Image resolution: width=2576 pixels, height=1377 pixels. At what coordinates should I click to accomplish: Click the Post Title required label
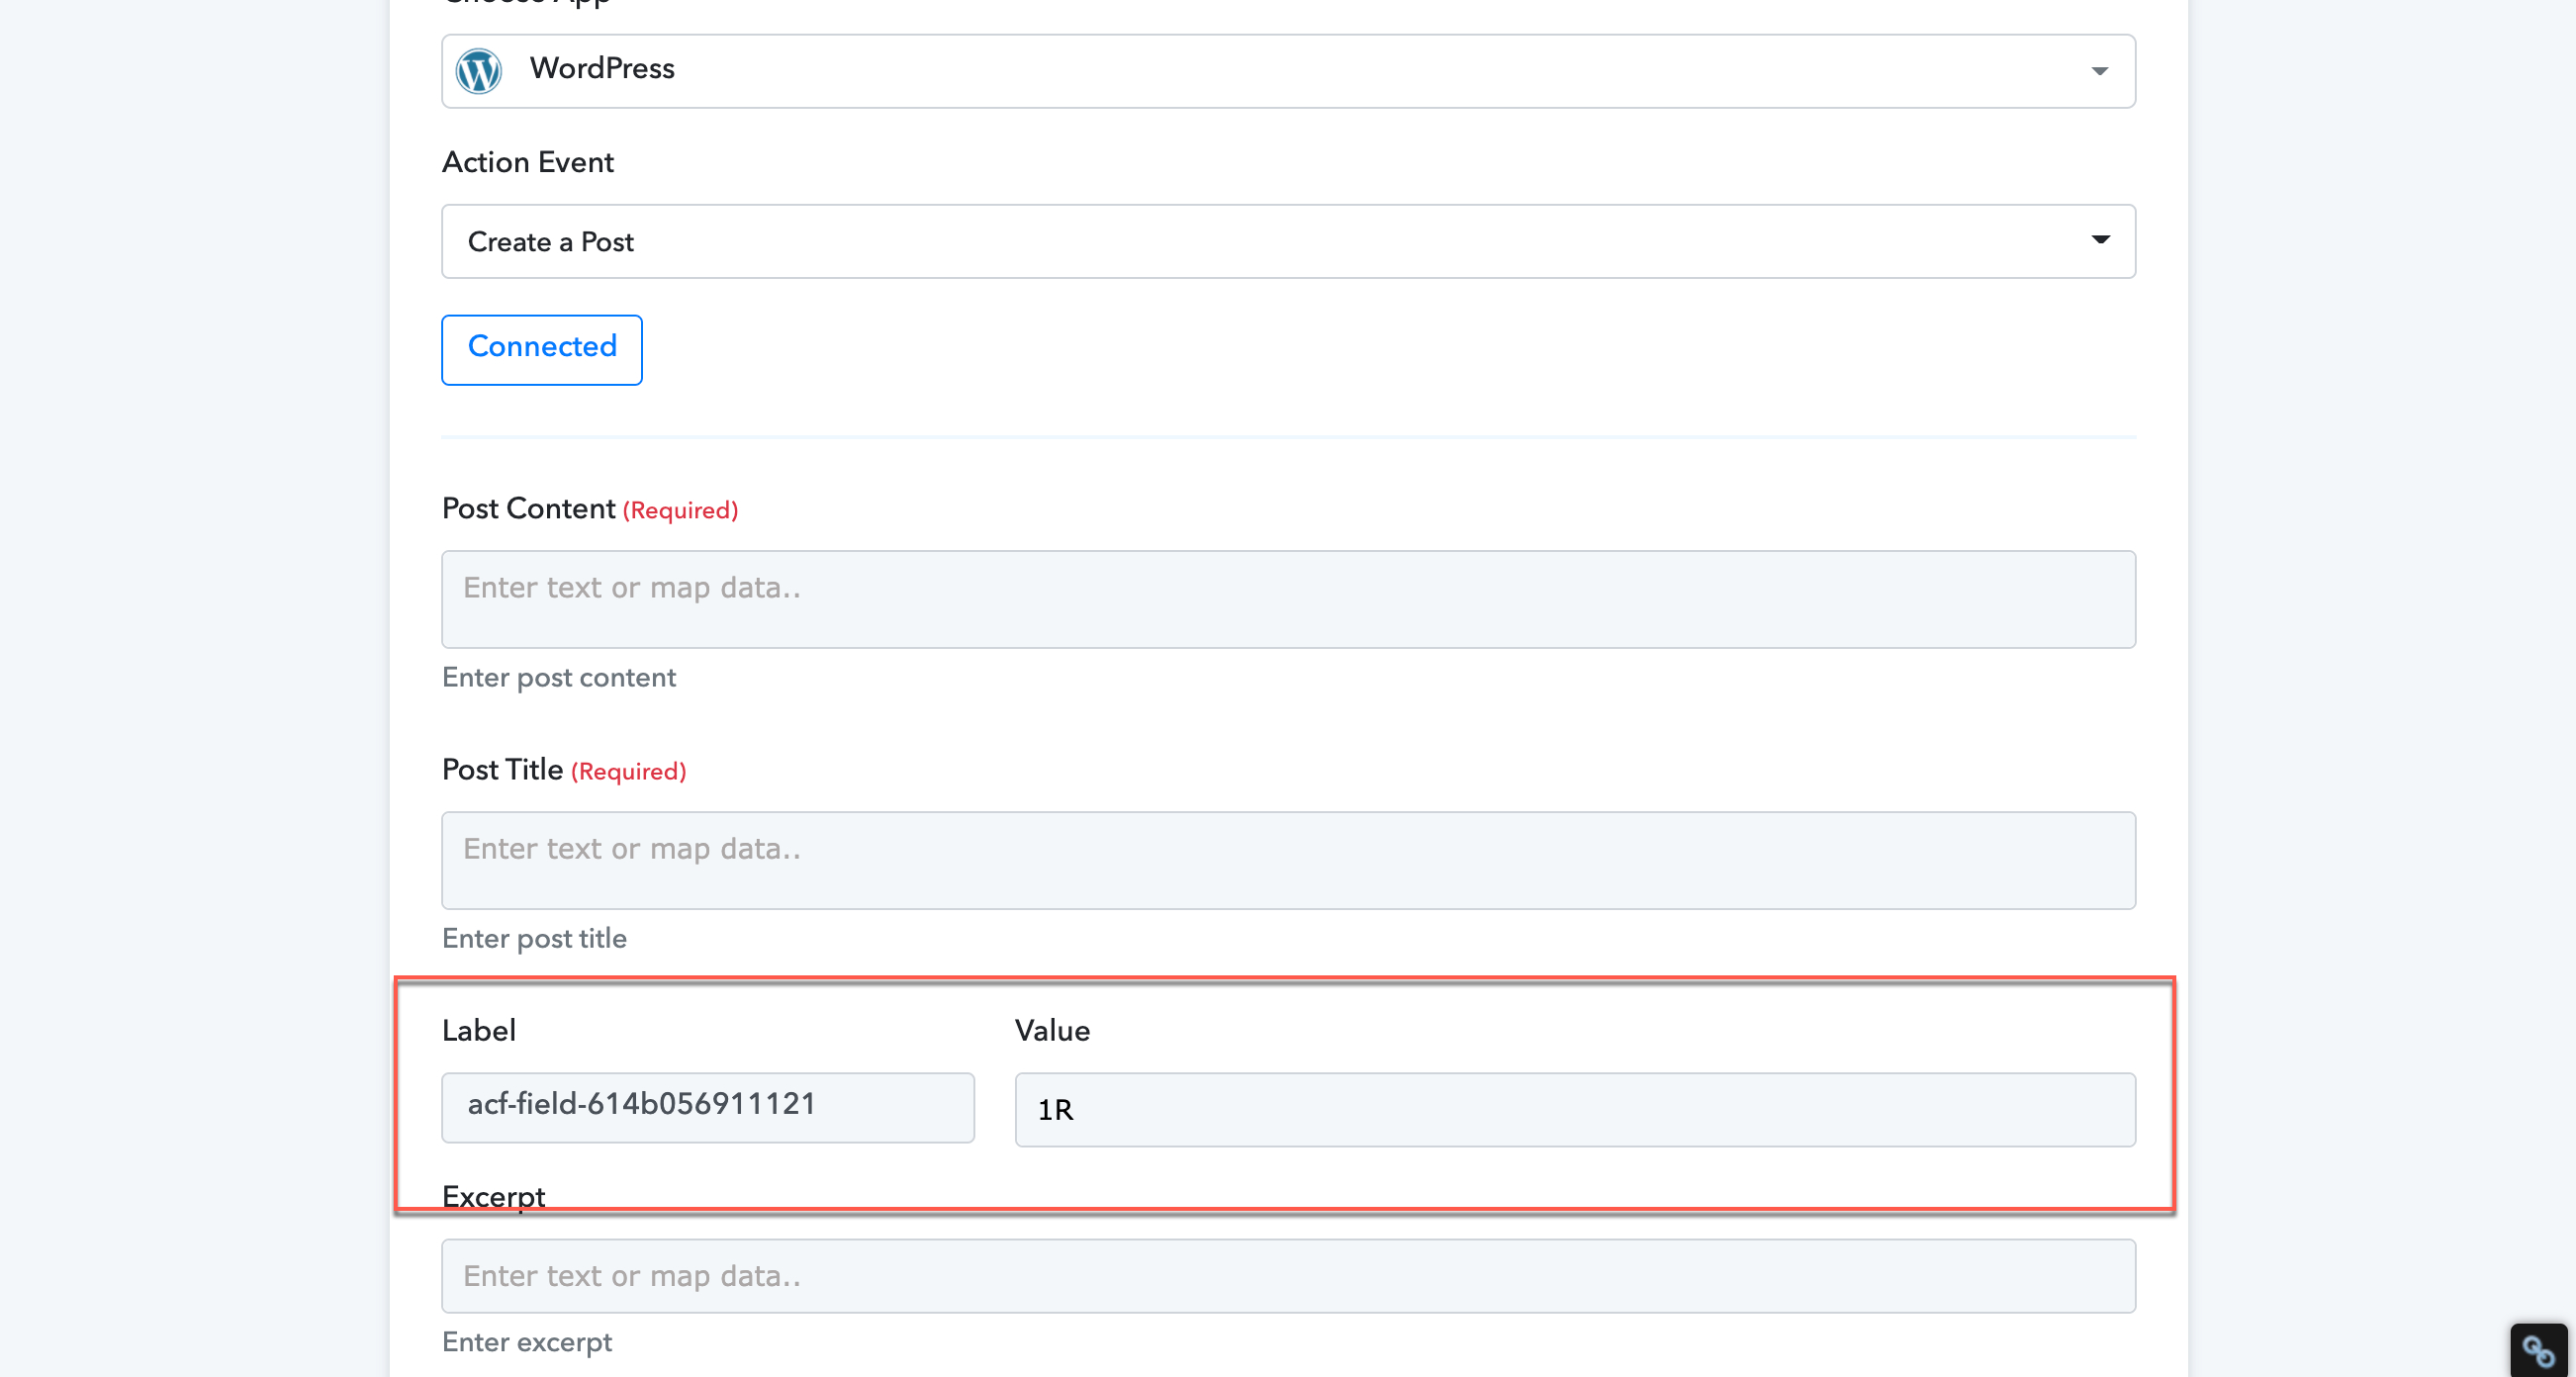(x=564, y=770)
